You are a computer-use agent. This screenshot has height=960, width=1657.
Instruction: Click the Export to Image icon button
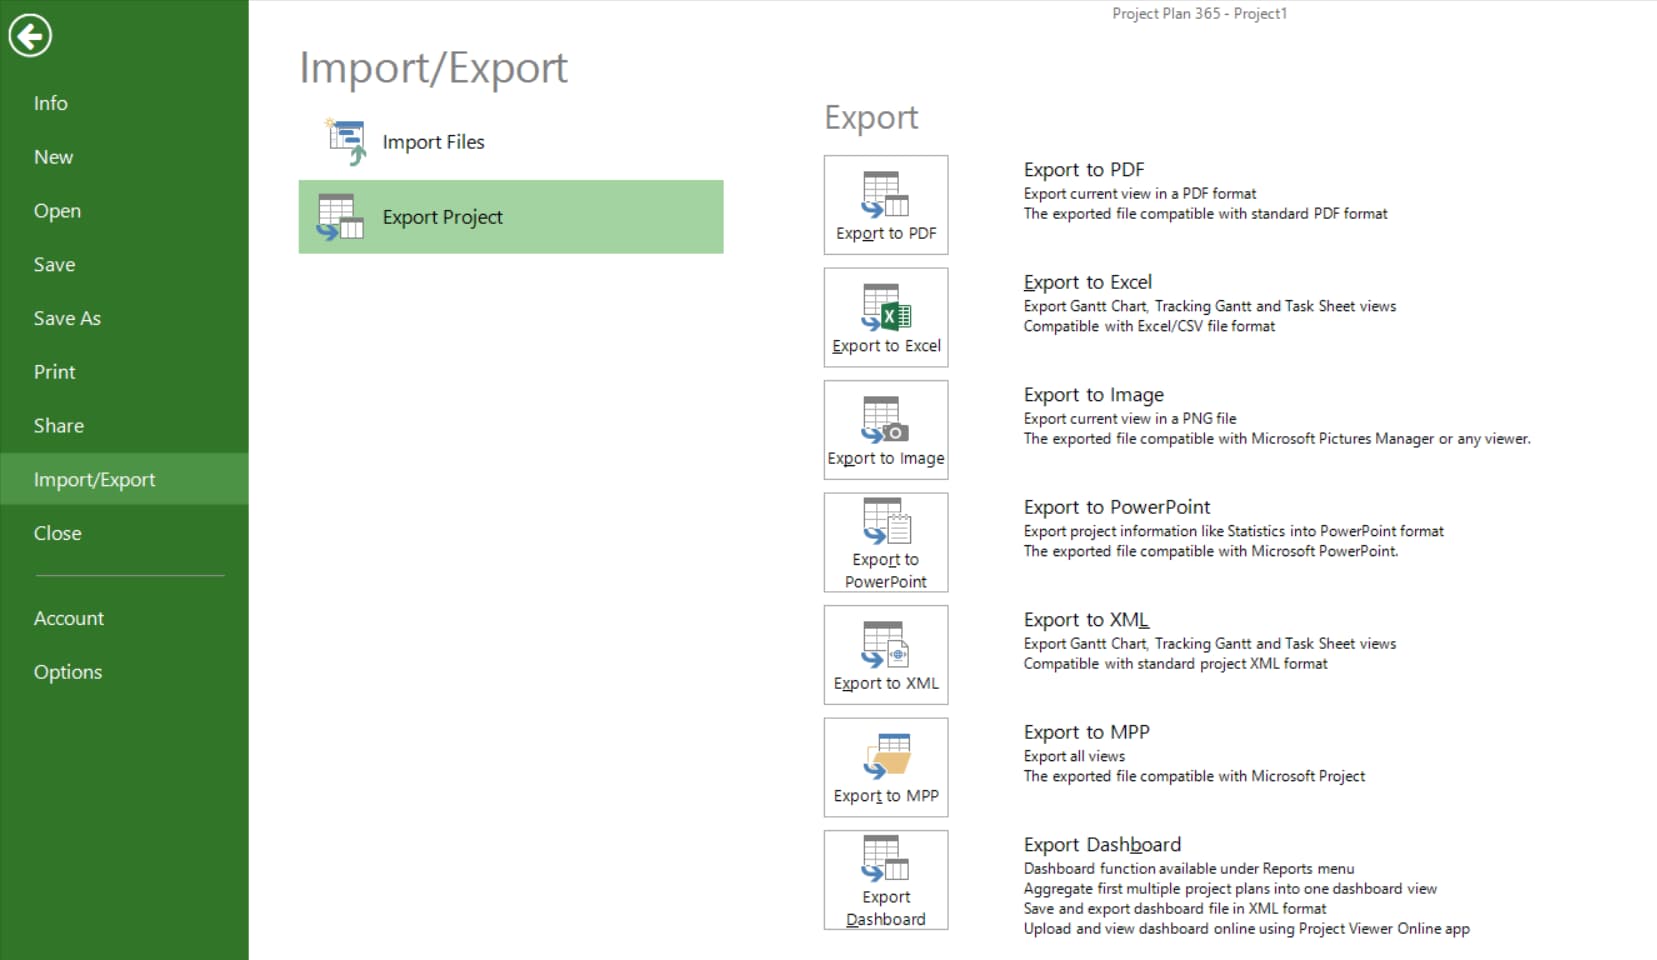click(x=886, y=430)
